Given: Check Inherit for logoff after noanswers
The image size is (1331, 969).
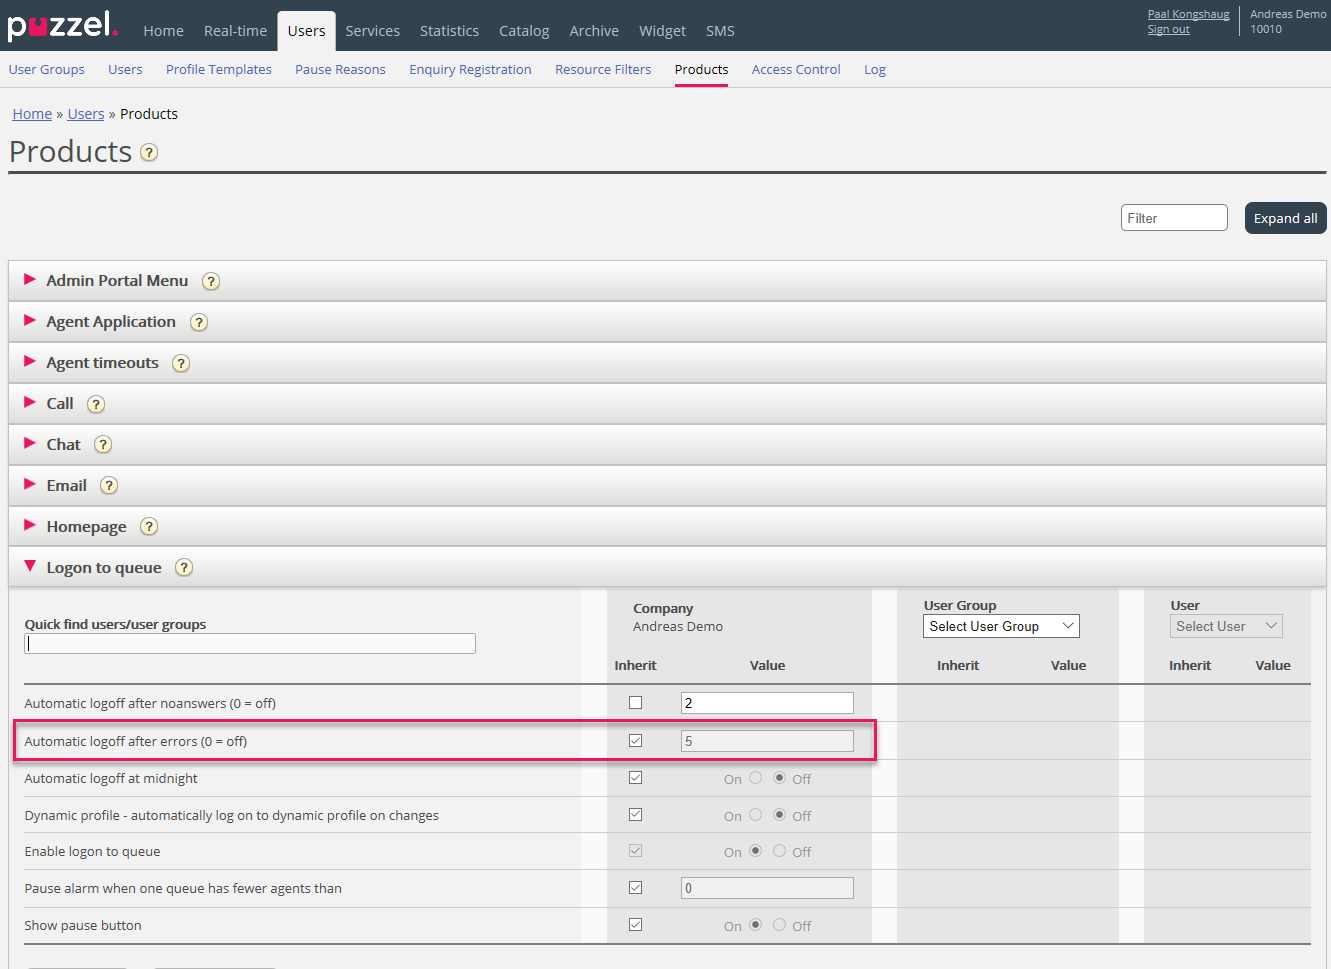Looking at the screenshot, I should (x=635, y=703).
